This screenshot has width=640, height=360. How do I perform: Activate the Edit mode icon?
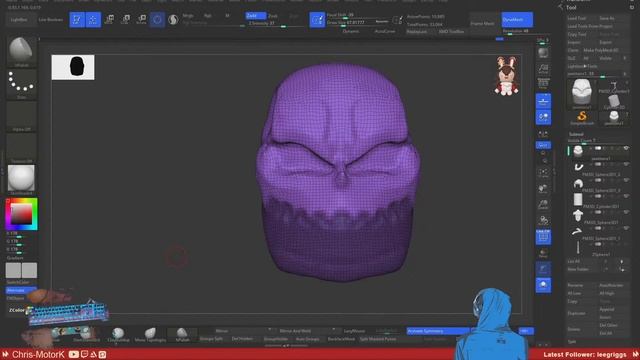(77, 20)
